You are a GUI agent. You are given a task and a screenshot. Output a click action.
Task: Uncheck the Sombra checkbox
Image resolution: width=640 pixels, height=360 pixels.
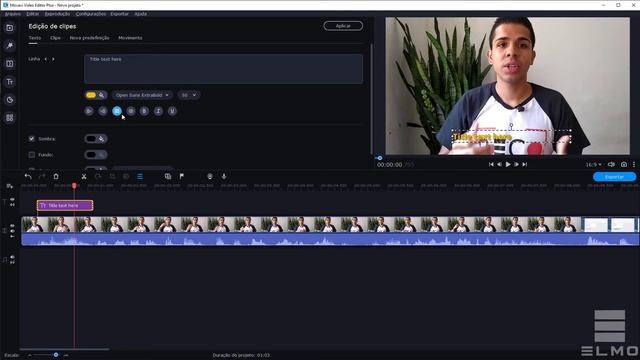(31, 139)
